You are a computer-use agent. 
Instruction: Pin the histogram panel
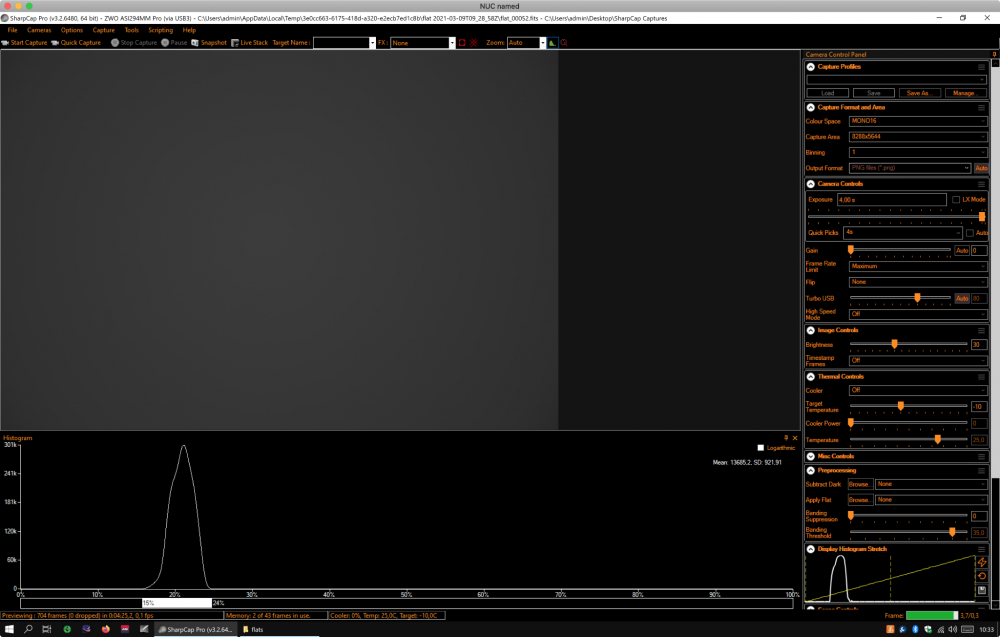point(786,438)
